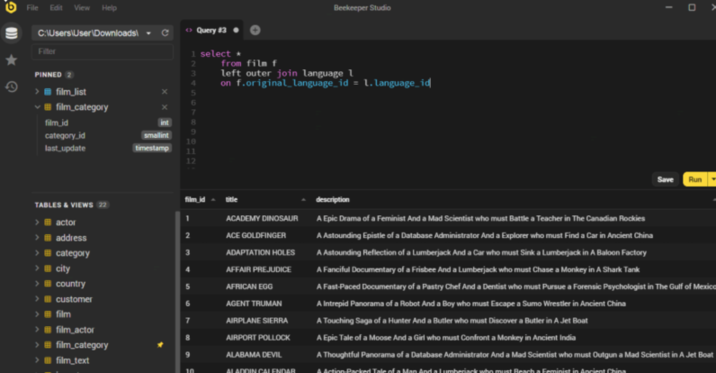The width and height of the screenshot is (716, 373).
Task: Click the Save button
Action: pyautogui.click(x=665, y=179)
